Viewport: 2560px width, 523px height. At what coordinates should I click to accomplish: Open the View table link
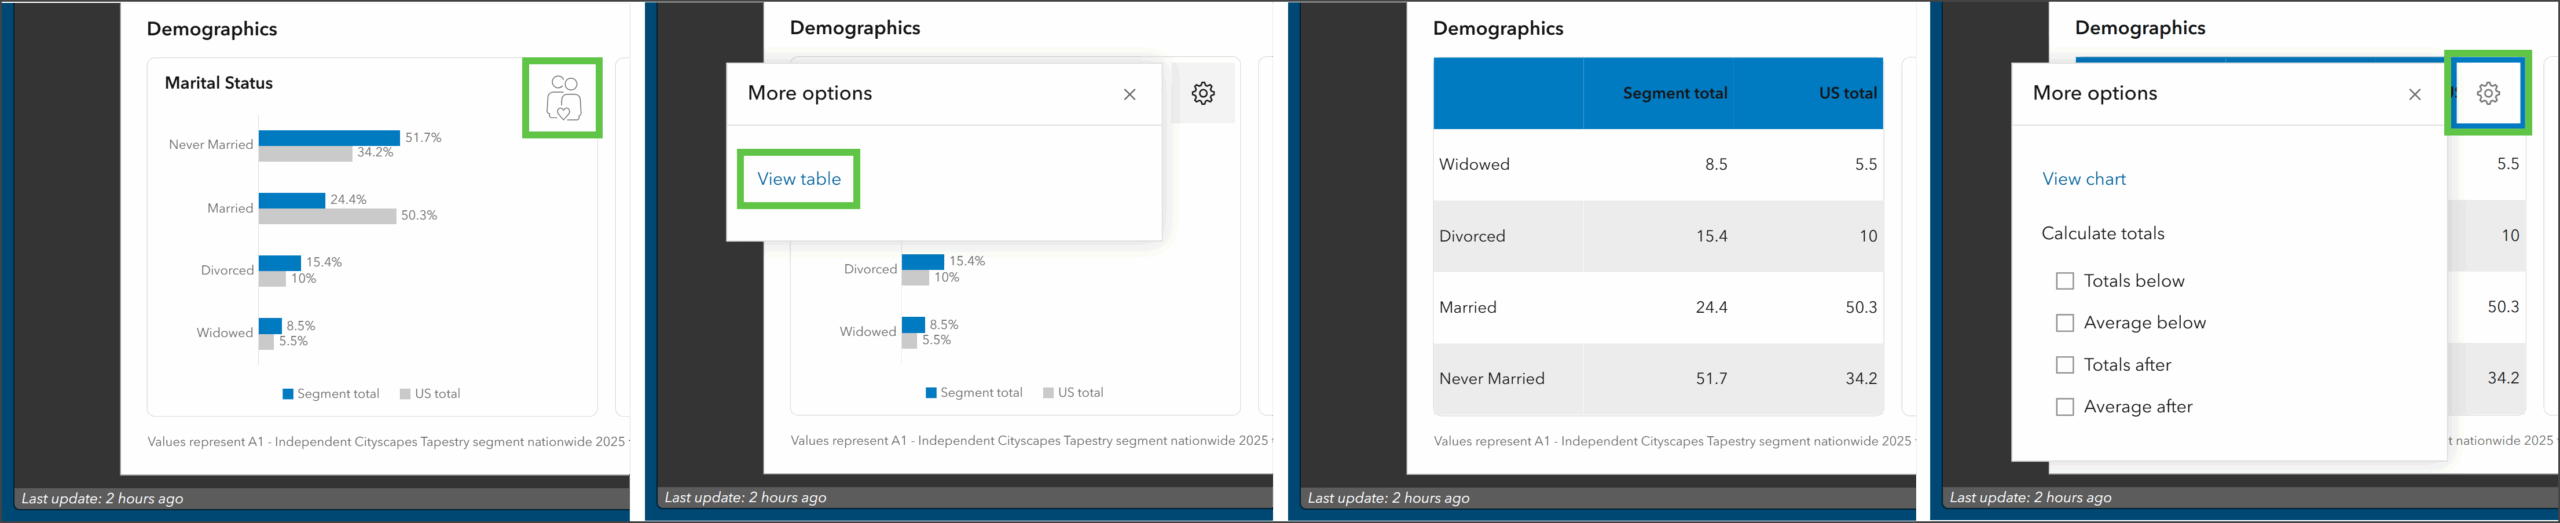798,179
